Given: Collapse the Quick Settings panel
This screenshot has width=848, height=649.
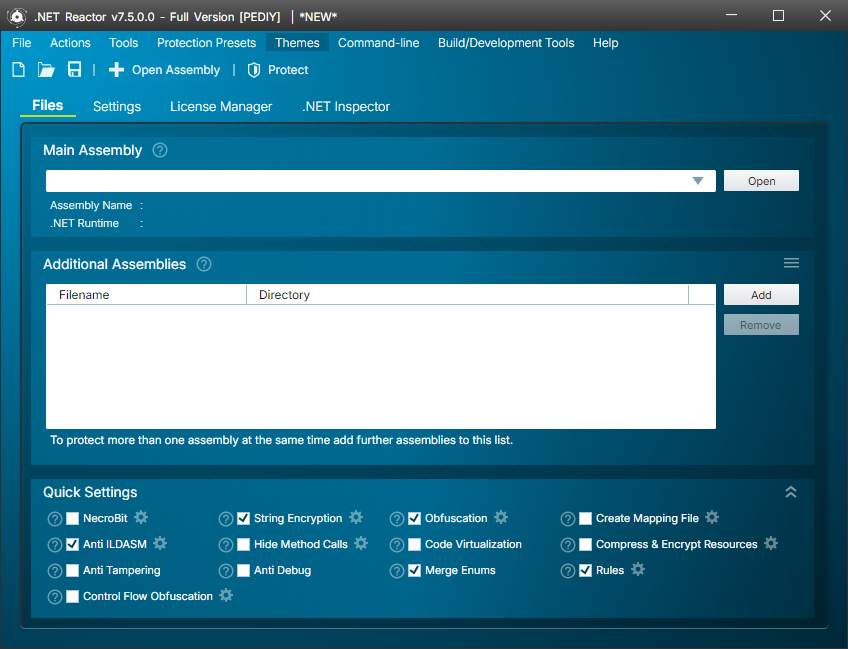Looking at the screenshot, I should click(791, 491).
